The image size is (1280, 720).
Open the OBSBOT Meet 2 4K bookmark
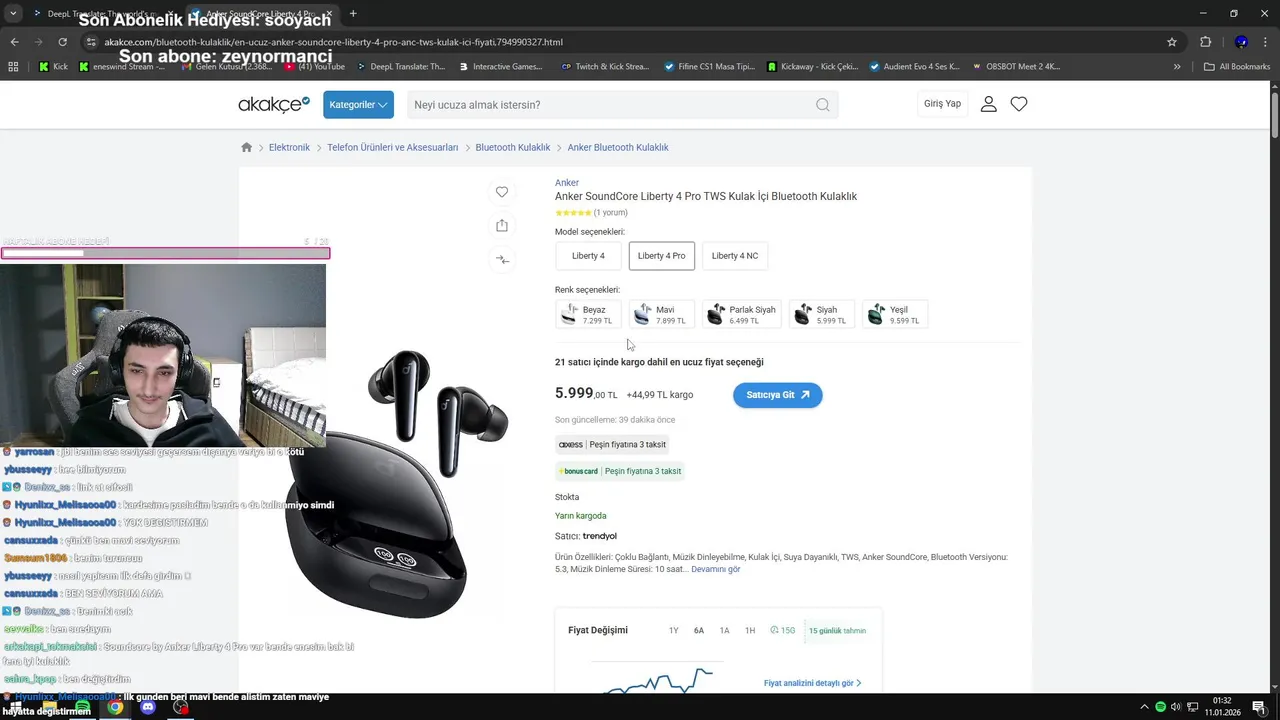[1016, 67]
